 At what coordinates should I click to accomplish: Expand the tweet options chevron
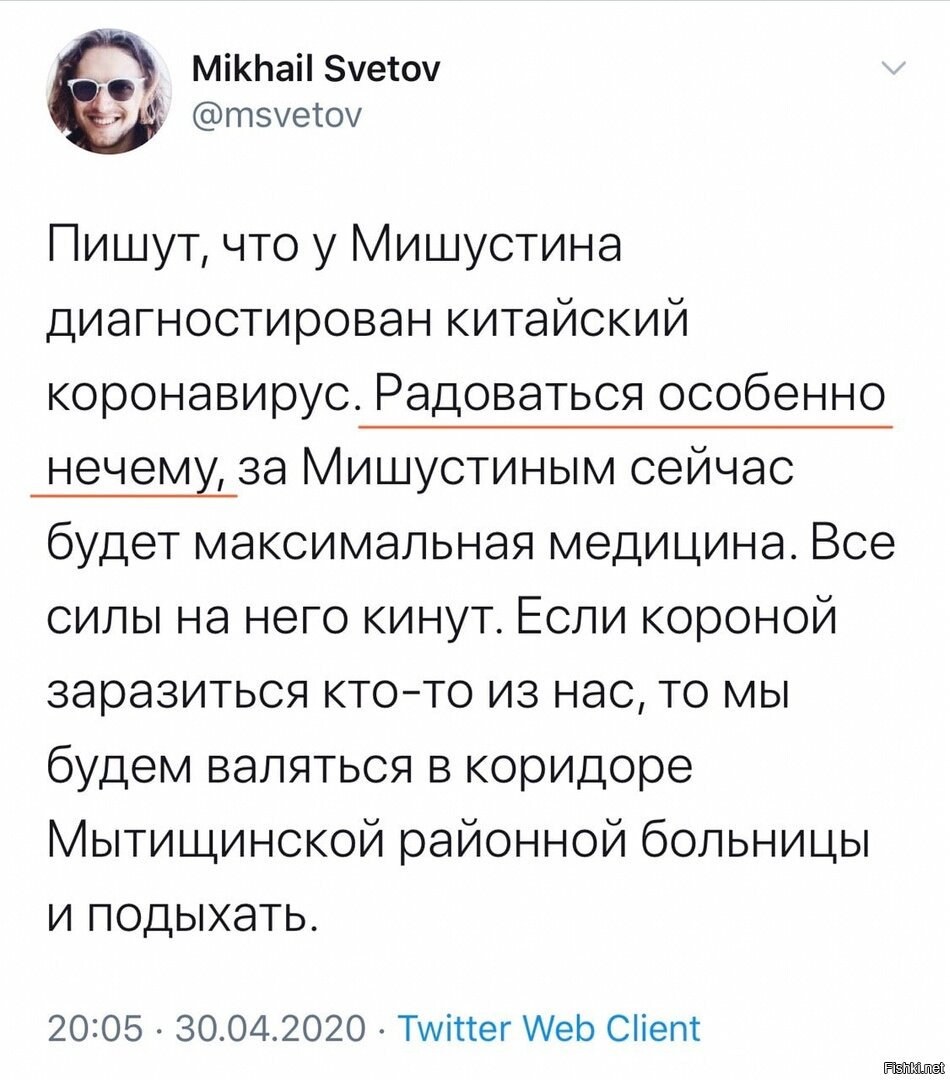point(894,68)
